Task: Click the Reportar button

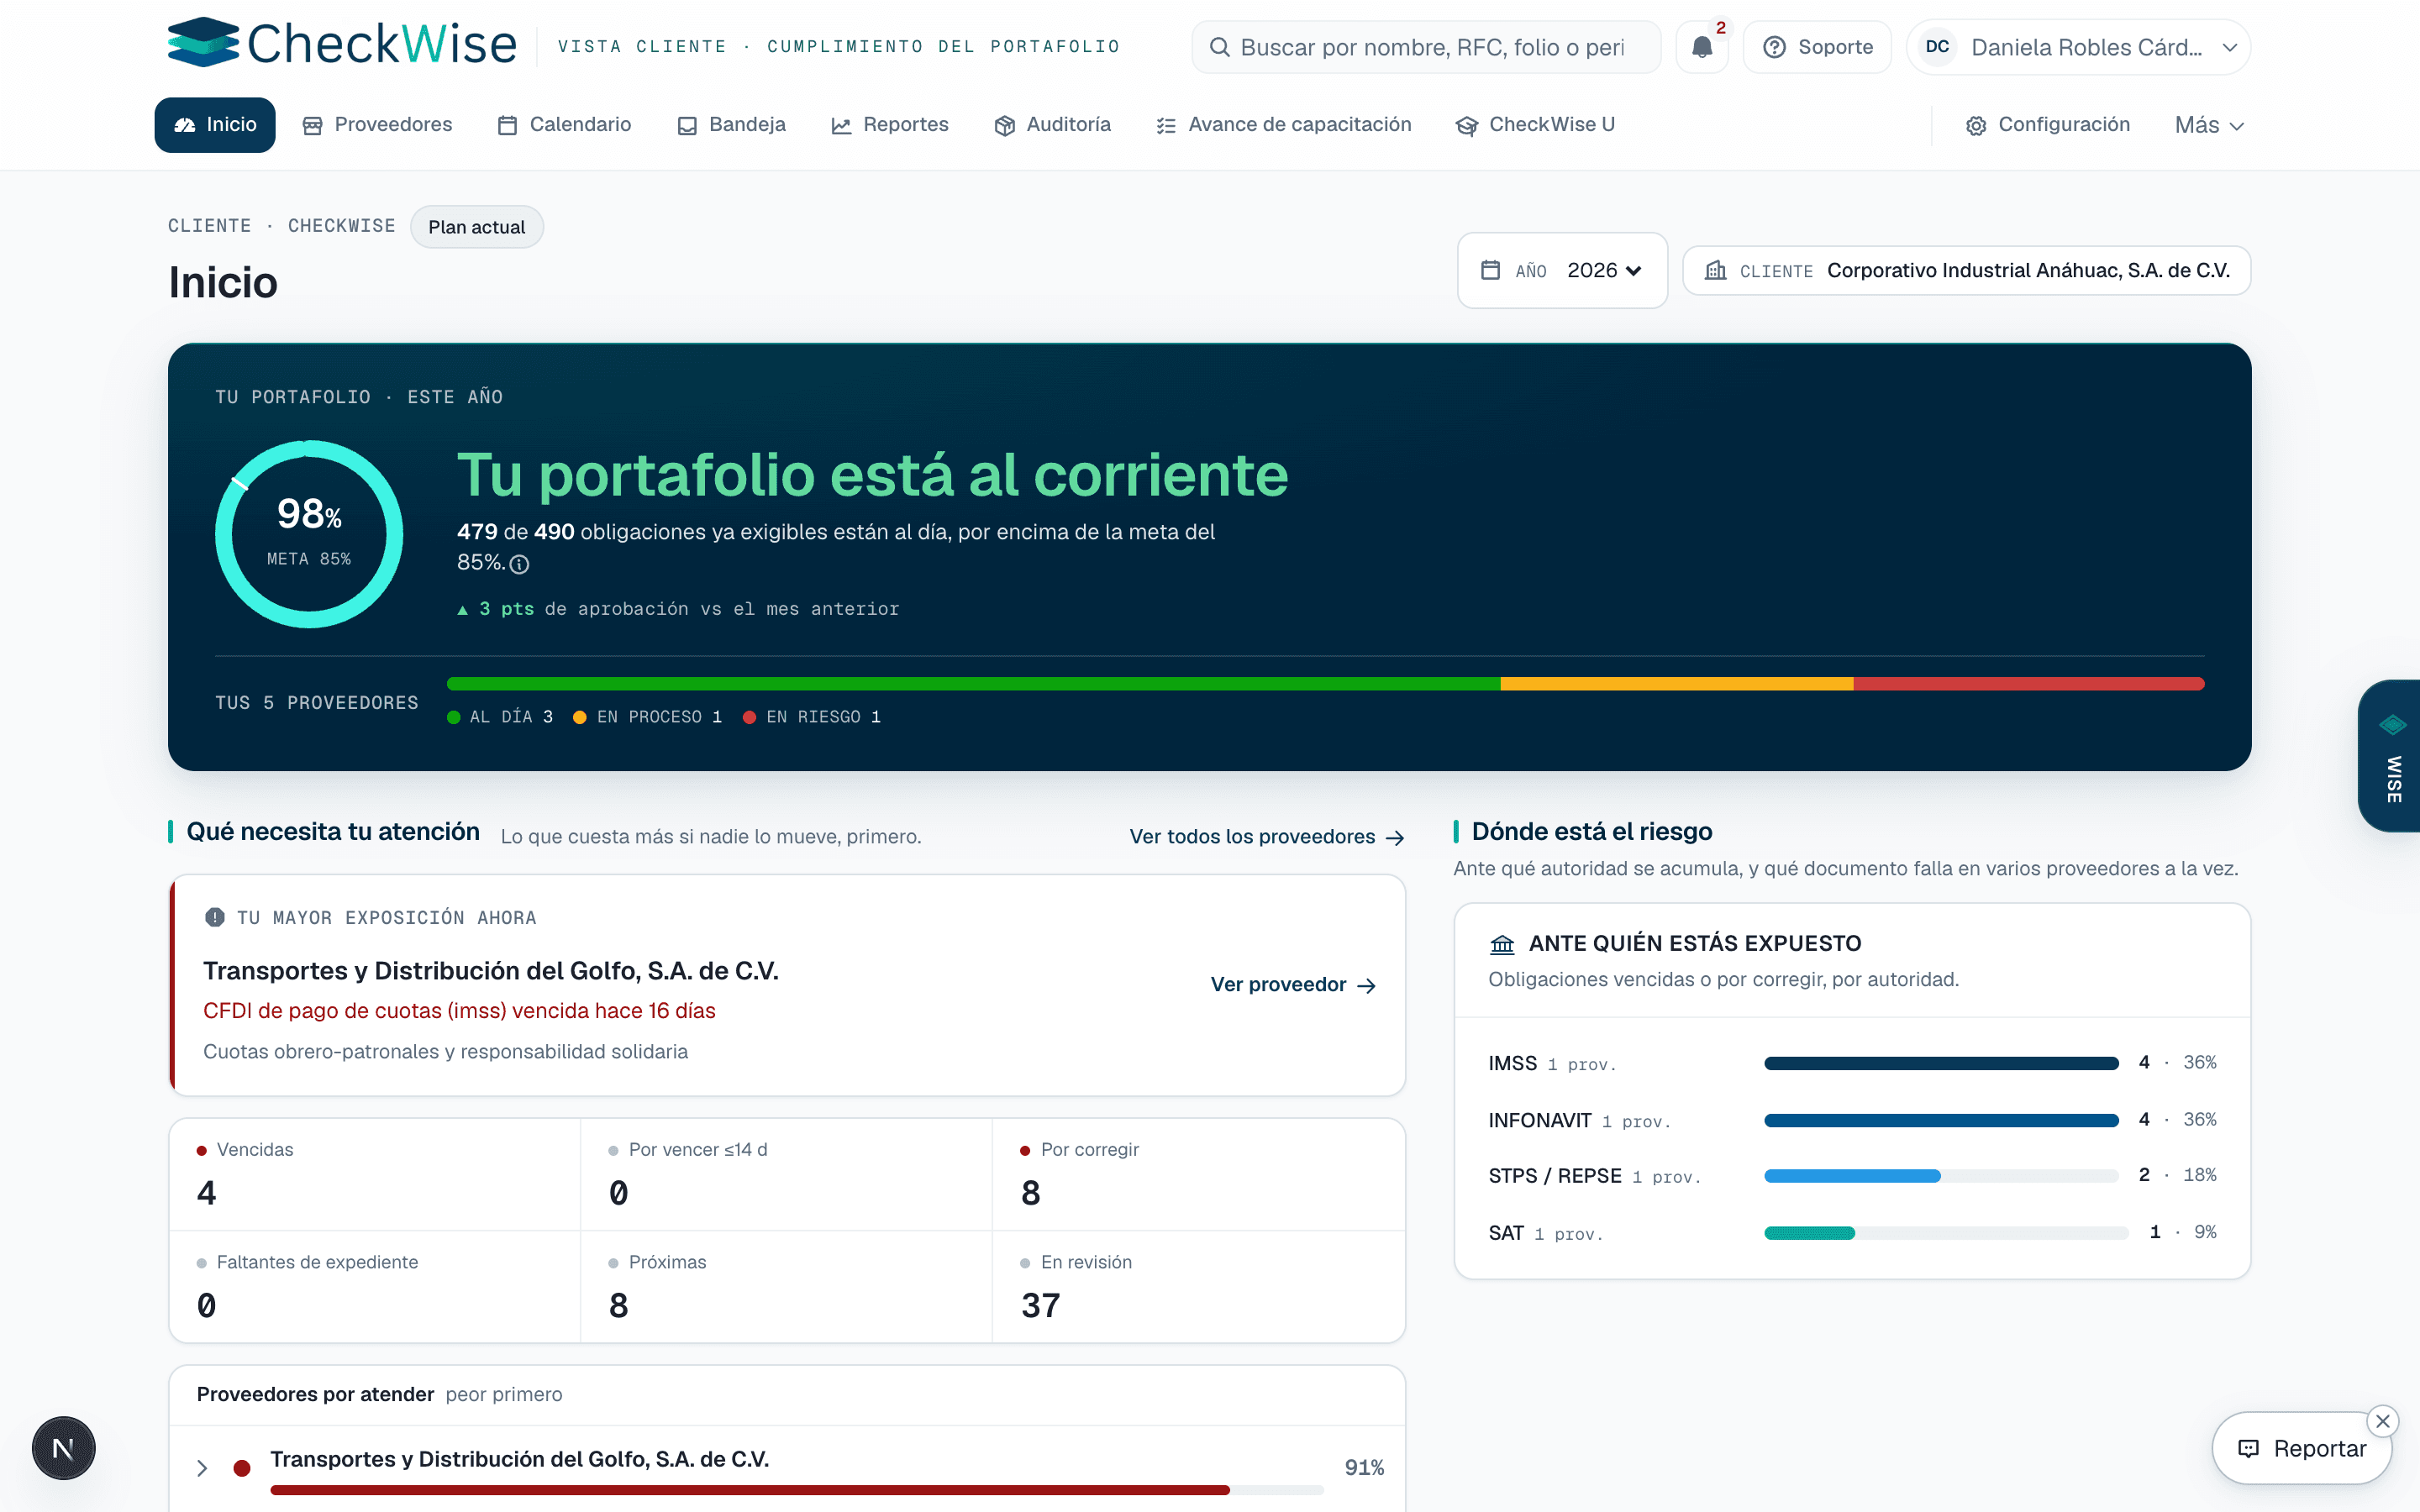Action: tap(2301, 1448)
